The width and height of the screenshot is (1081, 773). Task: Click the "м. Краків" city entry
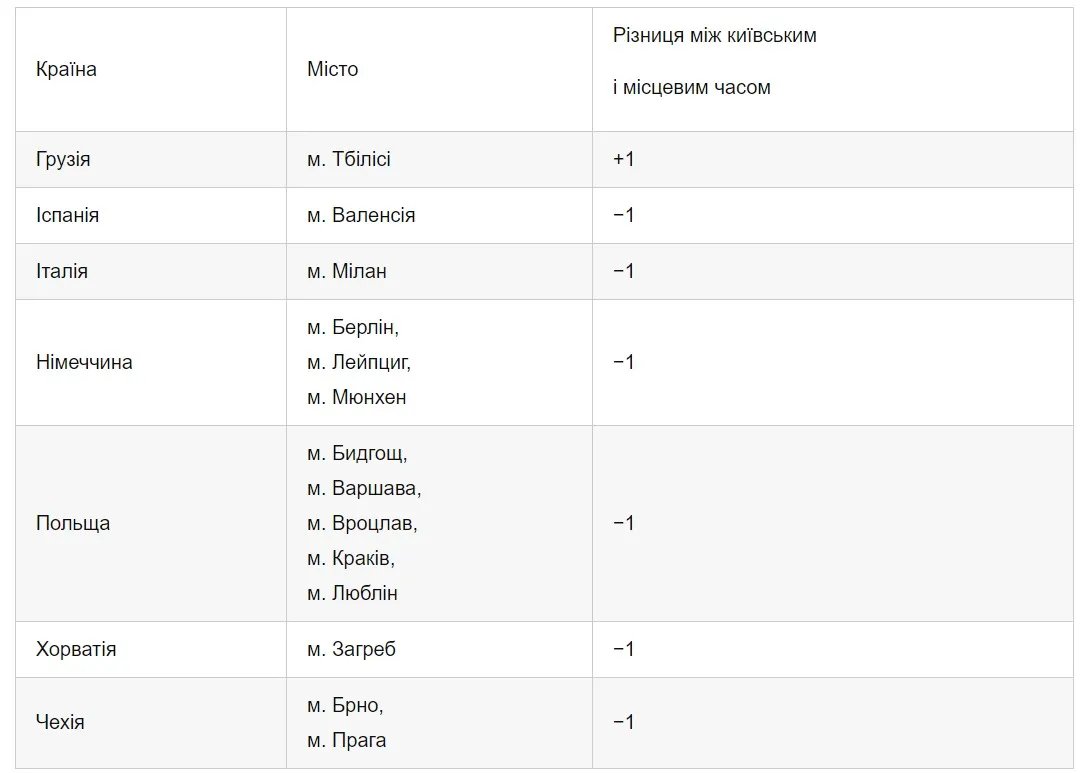pos(351,558)
